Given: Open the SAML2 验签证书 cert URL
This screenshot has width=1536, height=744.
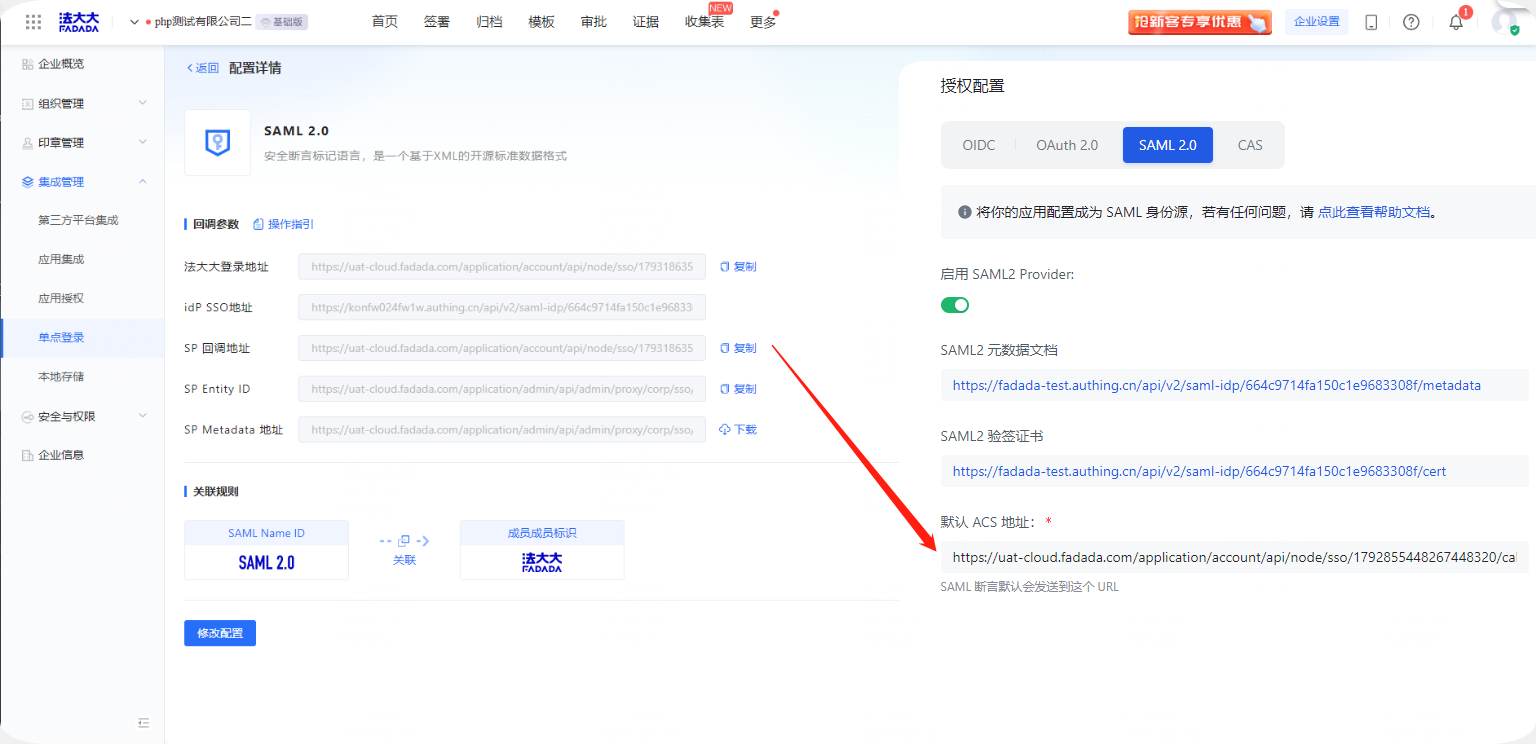Looking at the screenshot, I should (1199, 471).
